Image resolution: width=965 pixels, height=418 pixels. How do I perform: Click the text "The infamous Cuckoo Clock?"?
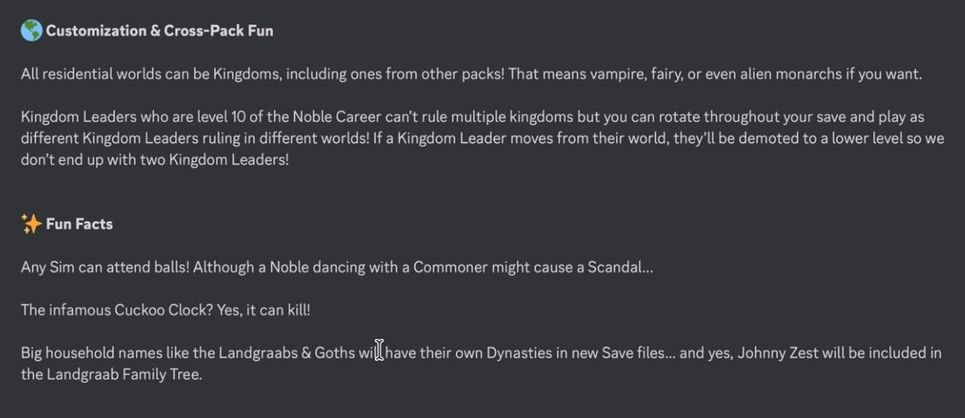point(113,310)
